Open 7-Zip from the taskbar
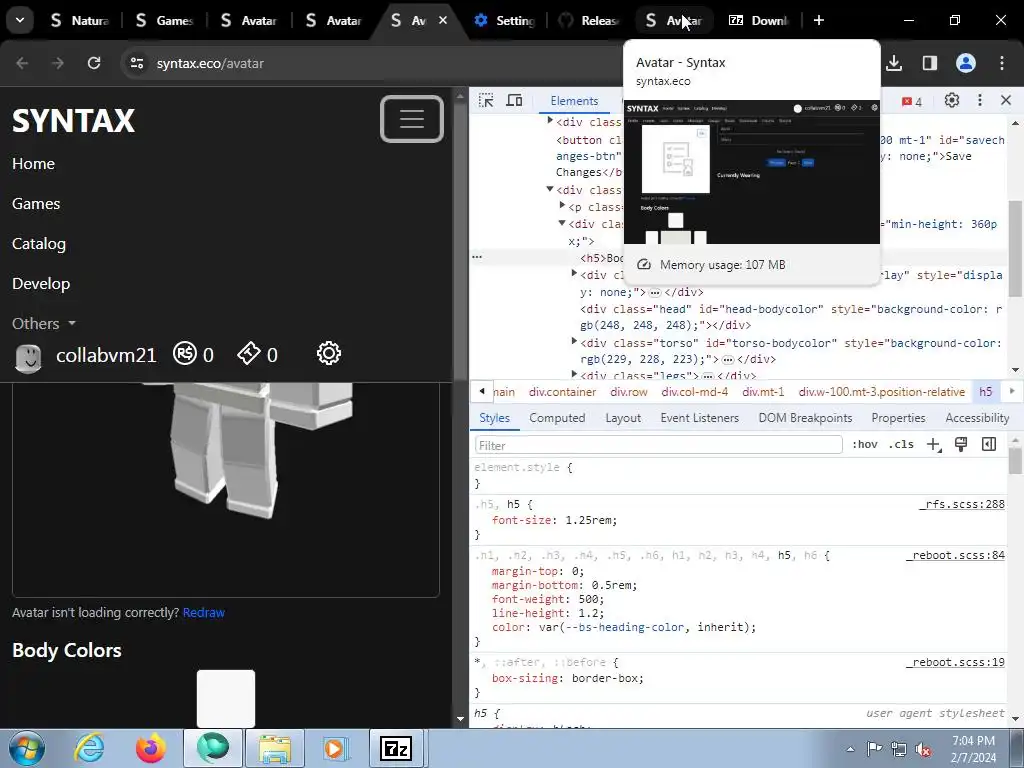Viewport: 1024px width, 768px height. 396,748
